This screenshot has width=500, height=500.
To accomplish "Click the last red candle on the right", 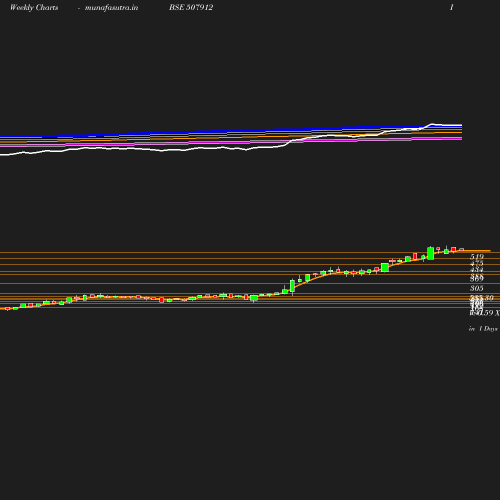I will coord(462,249).
